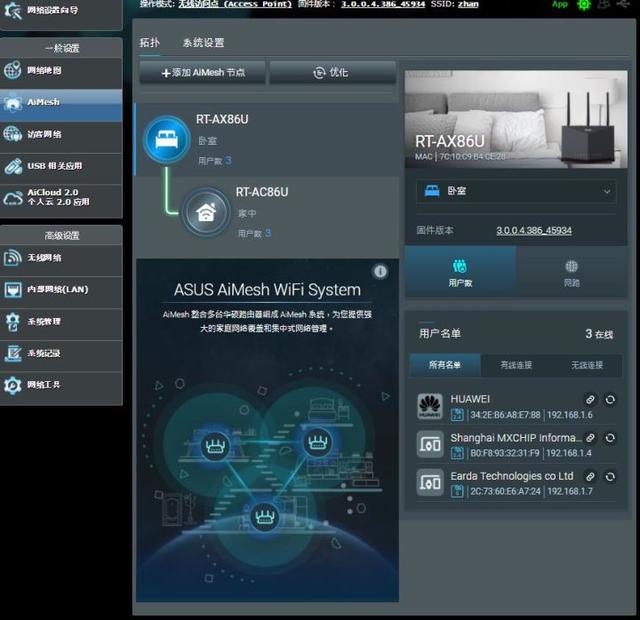Switch to the 拓扑 tab
The height and width of the screenshot is (620, 640).
coord(149,42)
